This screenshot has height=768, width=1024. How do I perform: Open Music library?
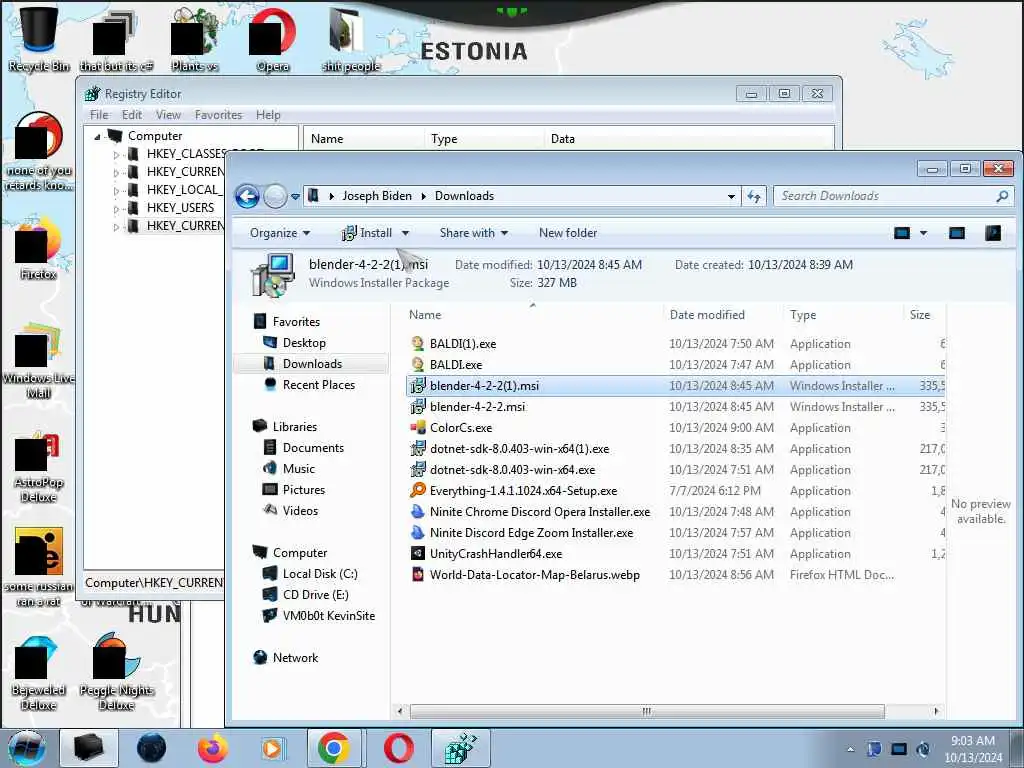pos(298,469)
